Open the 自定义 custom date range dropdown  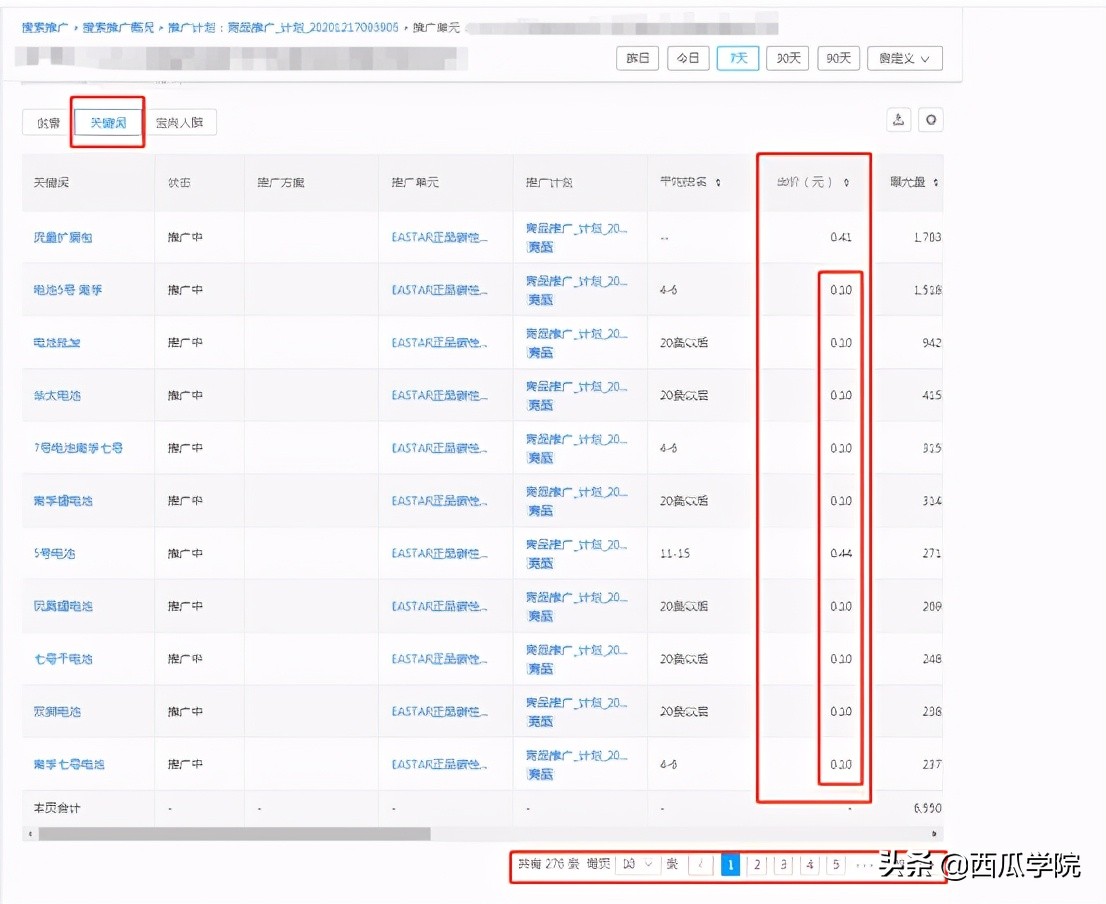904,59
